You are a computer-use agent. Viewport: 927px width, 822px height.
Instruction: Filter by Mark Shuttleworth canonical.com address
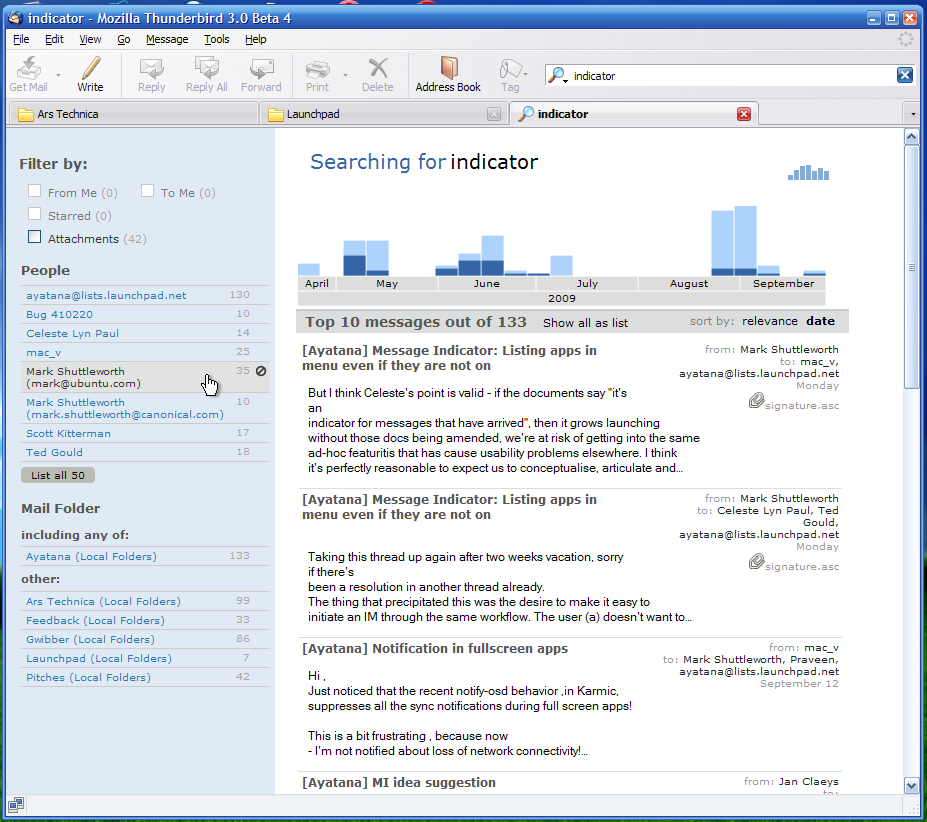pos(144,408)
